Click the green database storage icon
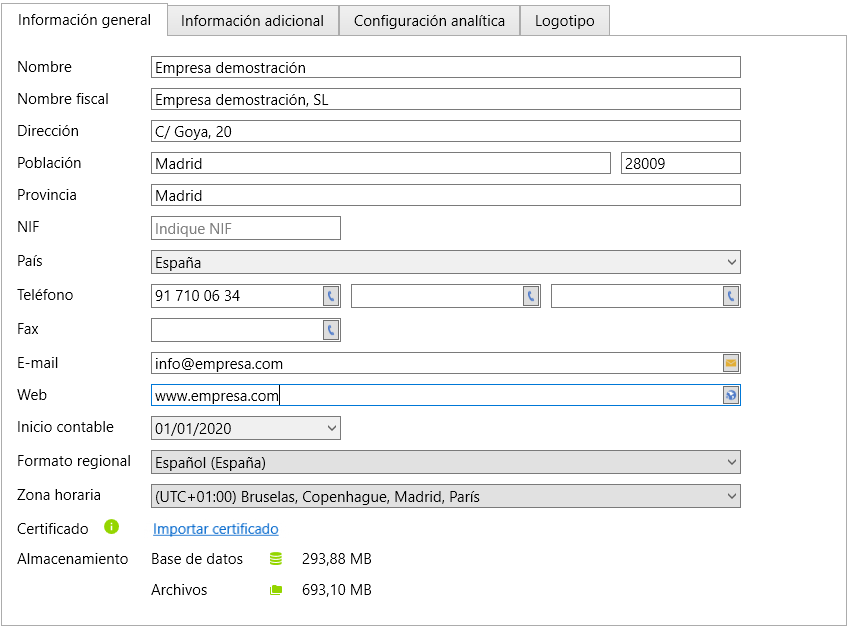Viewport: 848px width, 626px height. click(x=276, y=559)
